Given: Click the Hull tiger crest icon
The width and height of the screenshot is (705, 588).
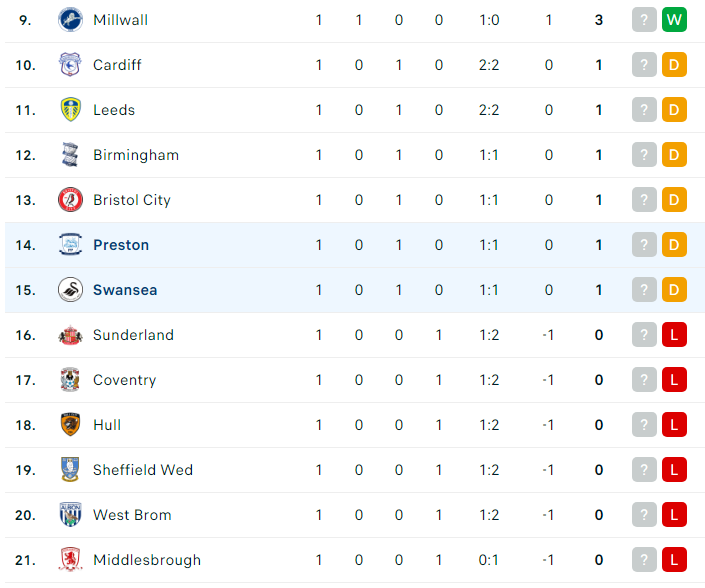Looking at the screenshot, I should tap(70, 424).
